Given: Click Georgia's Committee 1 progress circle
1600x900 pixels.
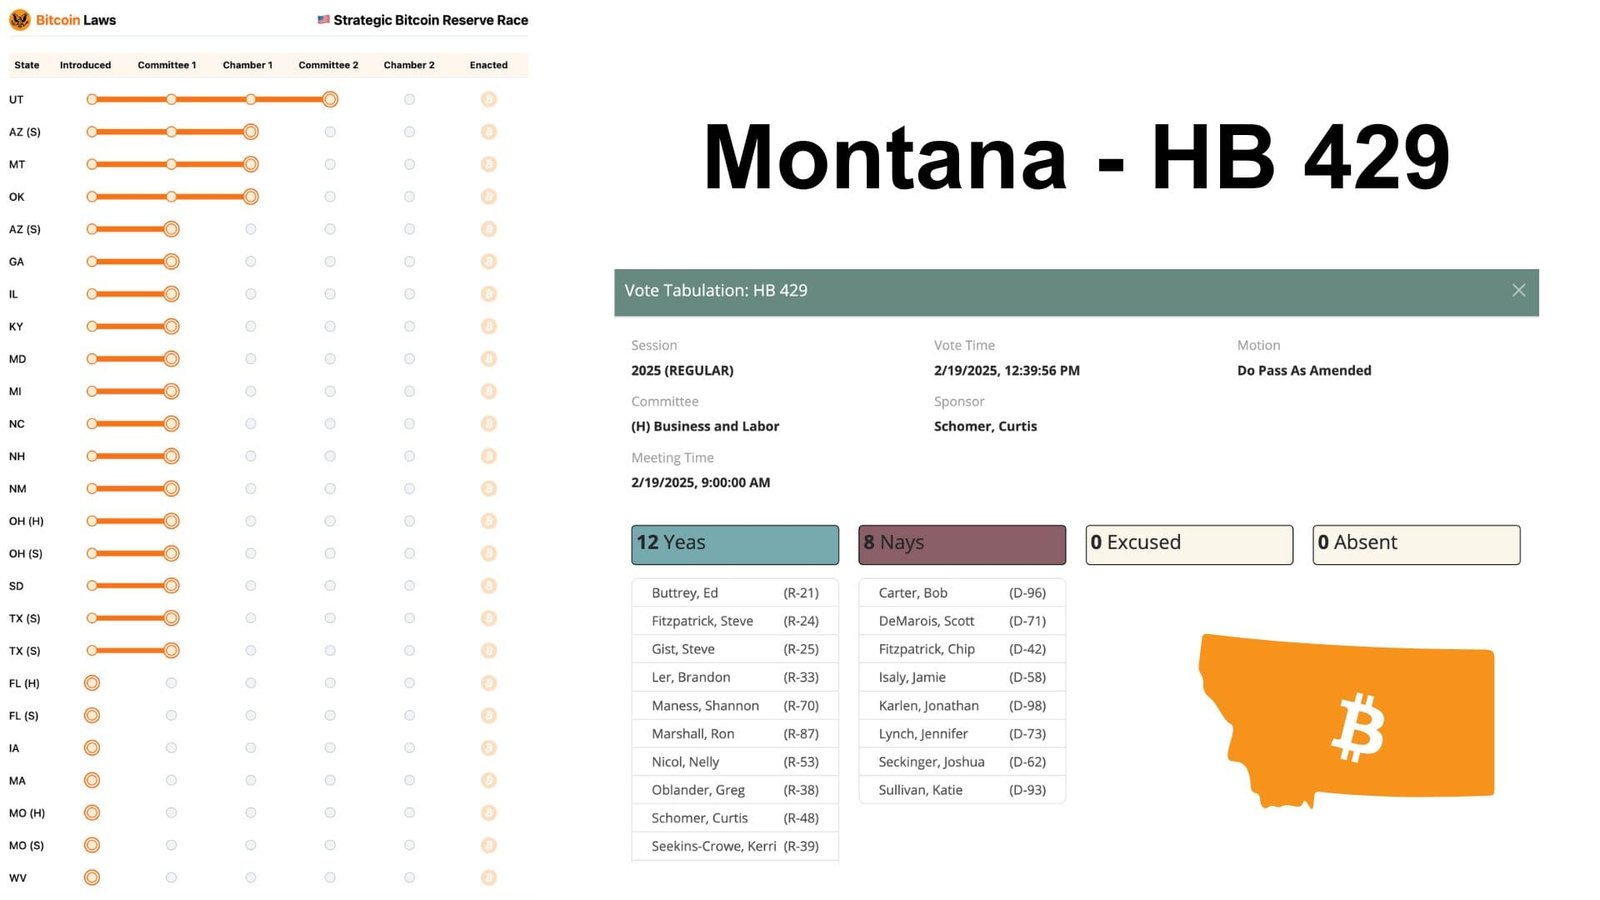Looking at the screenshot, I should point(171,261).
